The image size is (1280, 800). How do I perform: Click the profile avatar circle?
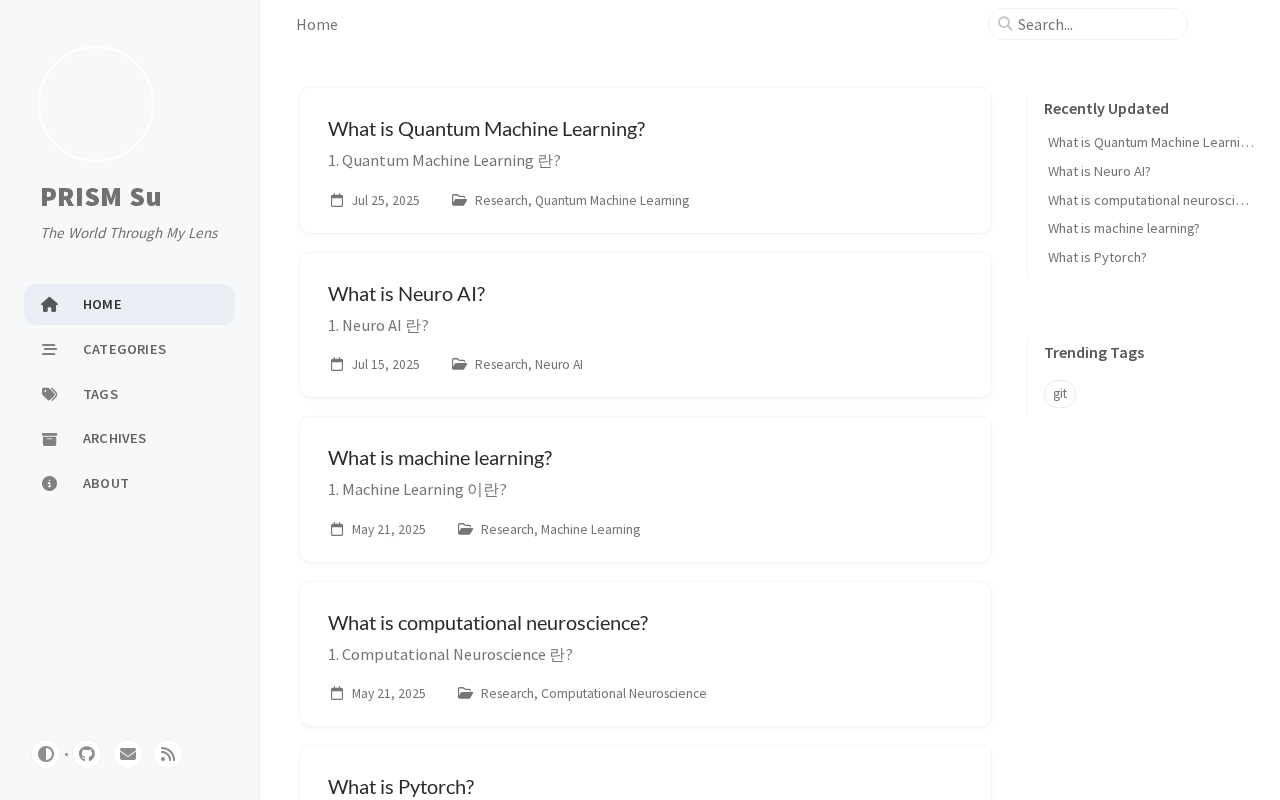click(x=96, y=104)
